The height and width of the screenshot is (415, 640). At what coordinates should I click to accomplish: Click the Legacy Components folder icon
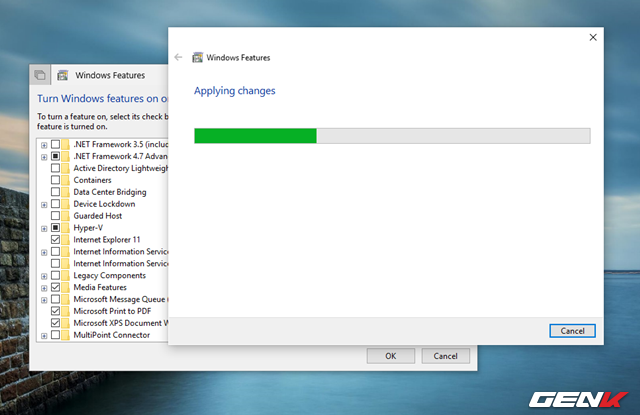pos(66,275)
